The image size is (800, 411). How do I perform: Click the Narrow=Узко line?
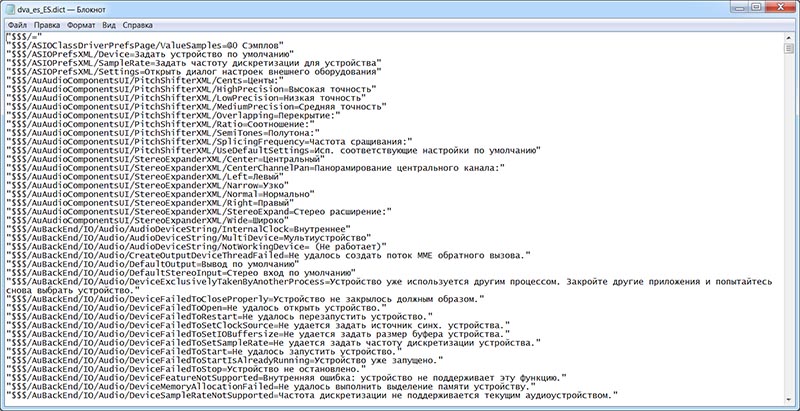point(147,187)
